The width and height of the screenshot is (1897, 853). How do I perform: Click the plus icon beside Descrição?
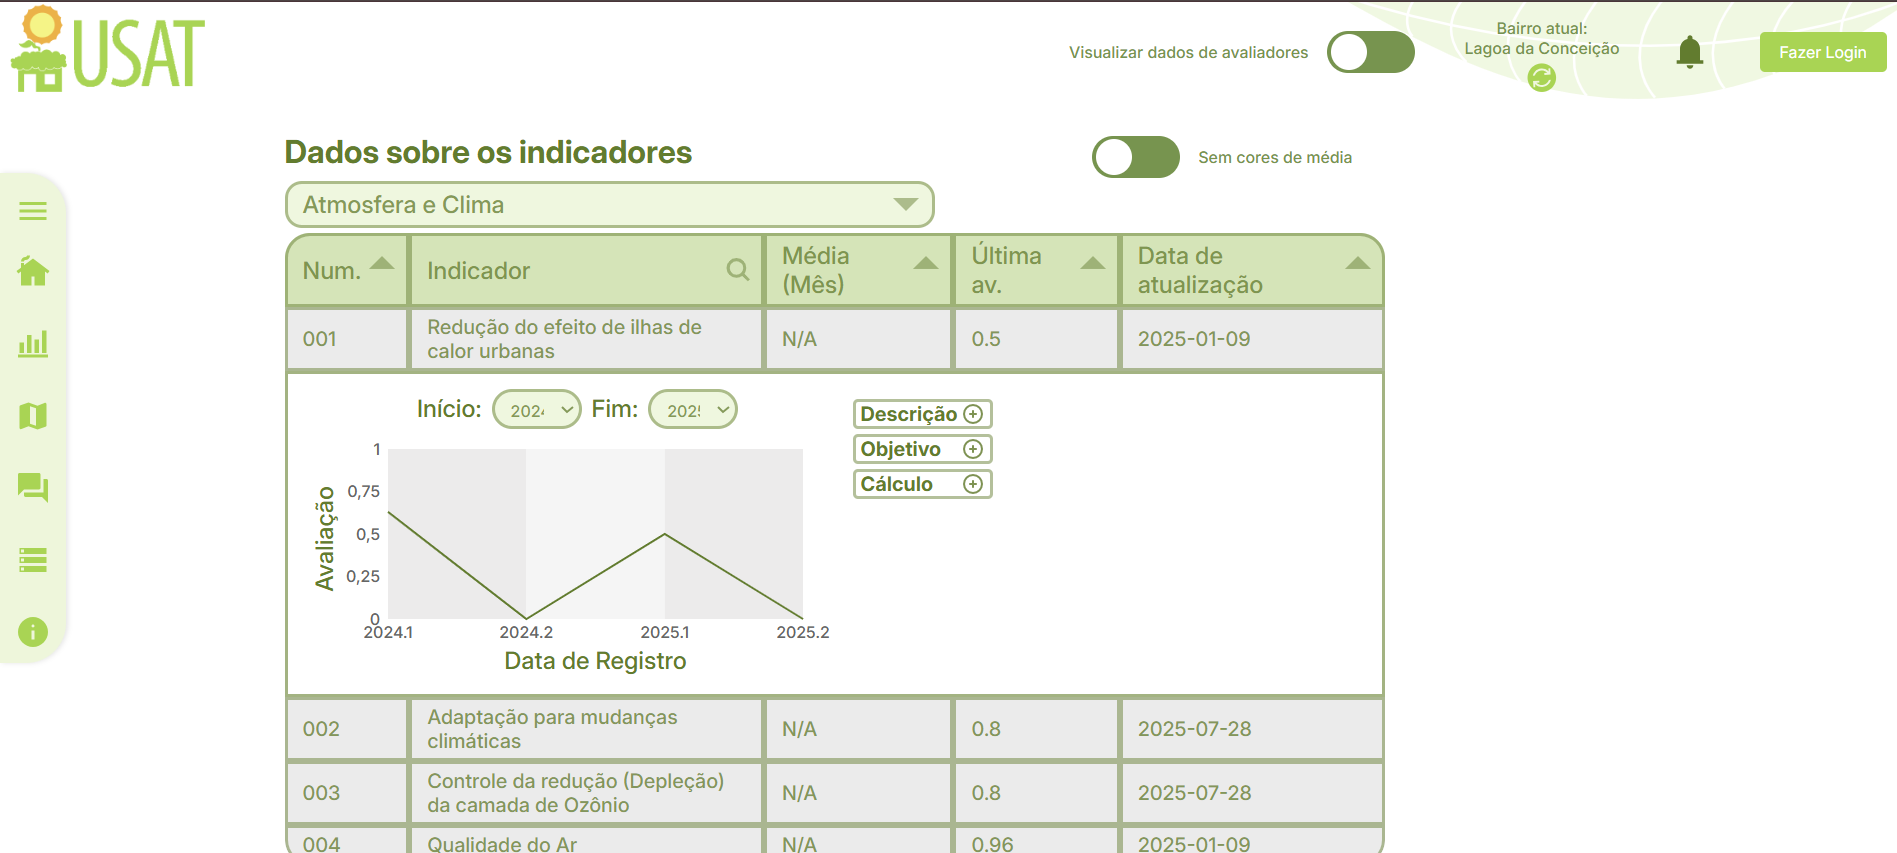click(973, 414)
